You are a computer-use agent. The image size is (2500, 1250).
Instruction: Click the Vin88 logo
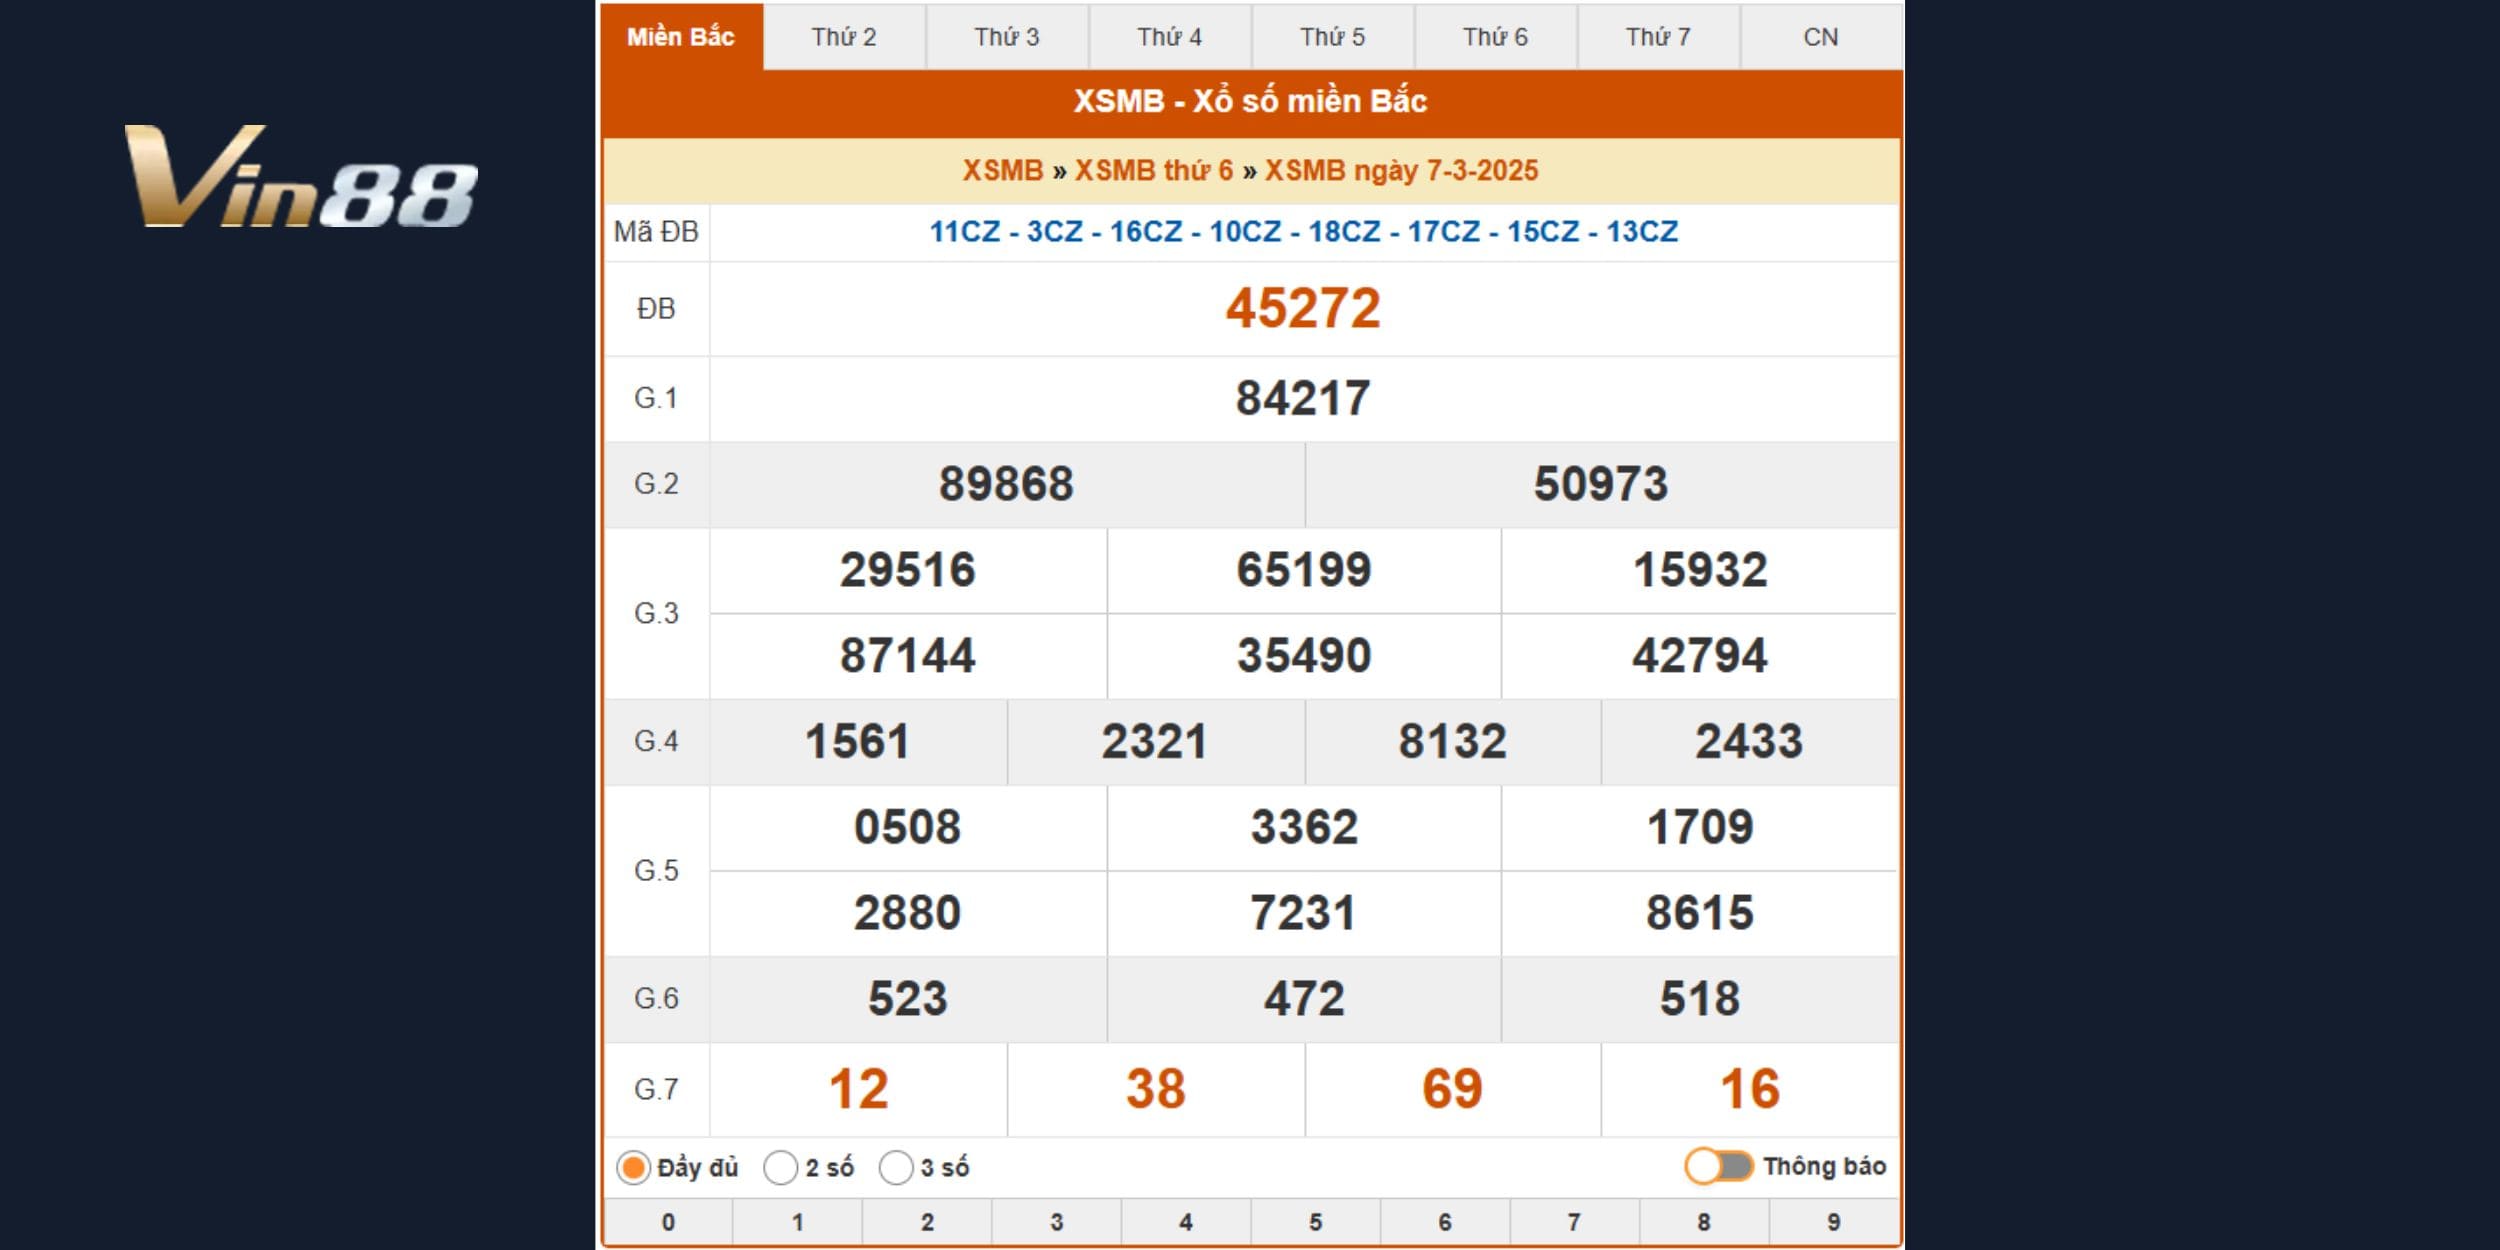(301, 177)
